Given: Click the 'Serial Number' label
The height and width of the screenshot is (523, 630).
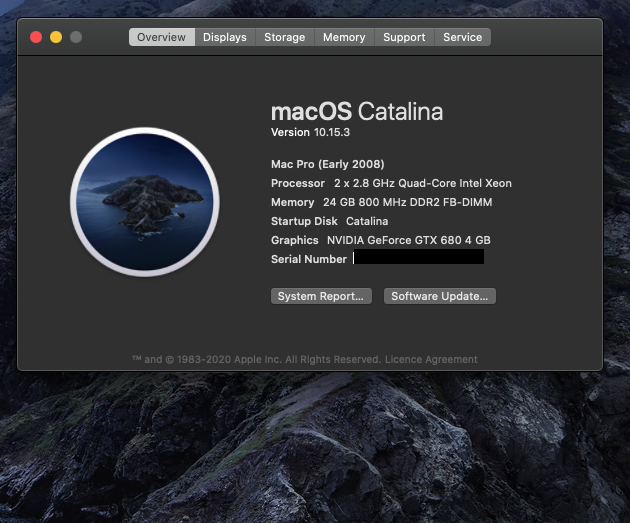Looking at the screenshot, I should coord(309,259).
